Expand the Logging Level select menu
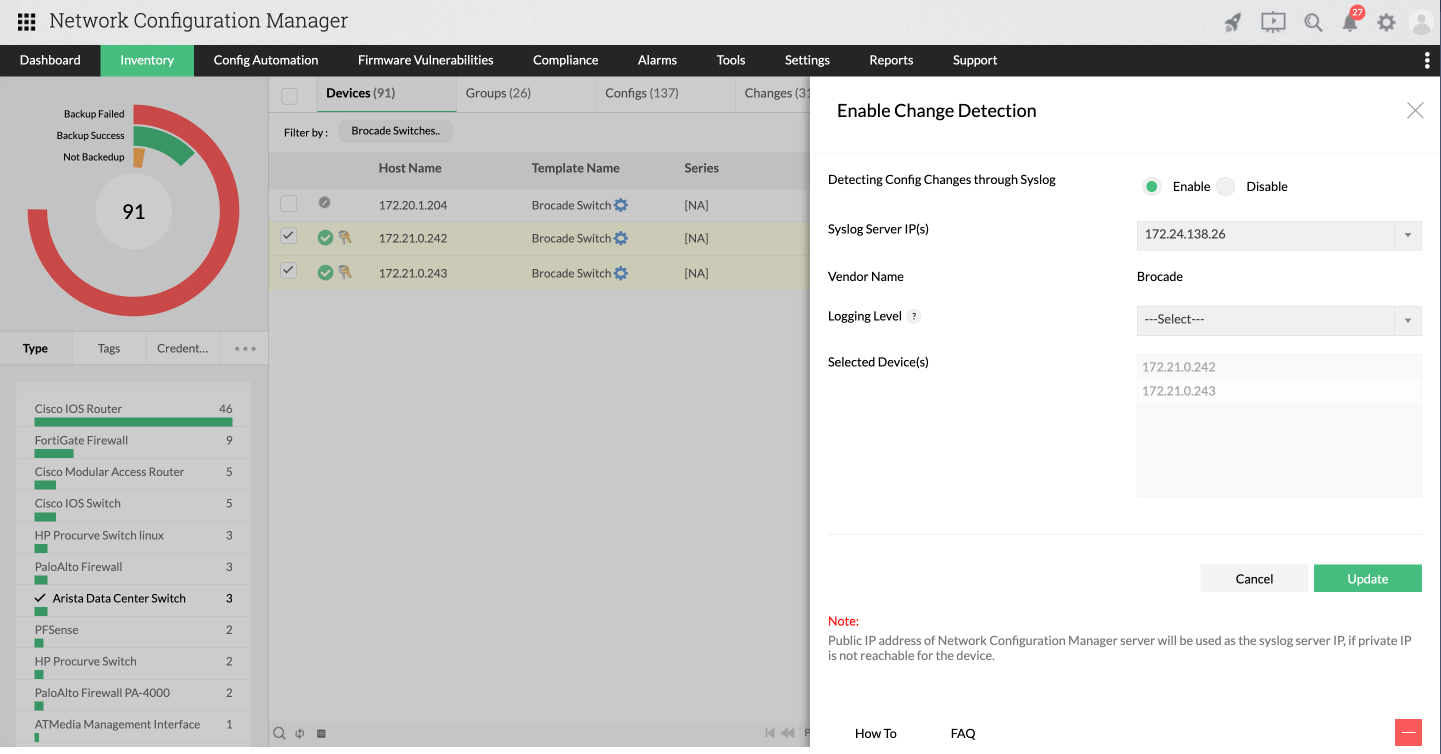The image size is (1441, 754). (x=1407, y=320)
